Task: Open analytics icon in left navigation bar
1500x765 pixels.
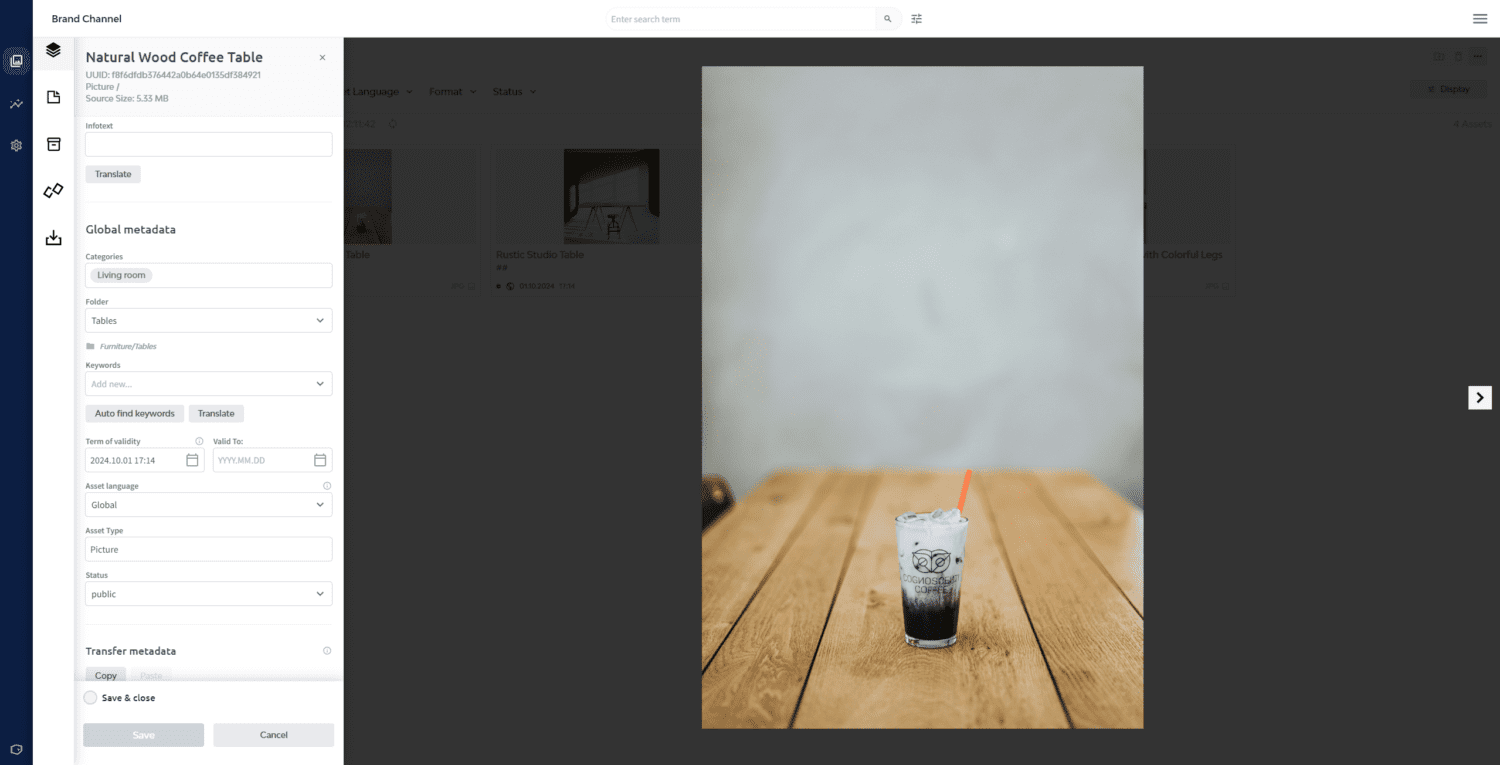Action: pyautogui.click(x=16, y=104)
